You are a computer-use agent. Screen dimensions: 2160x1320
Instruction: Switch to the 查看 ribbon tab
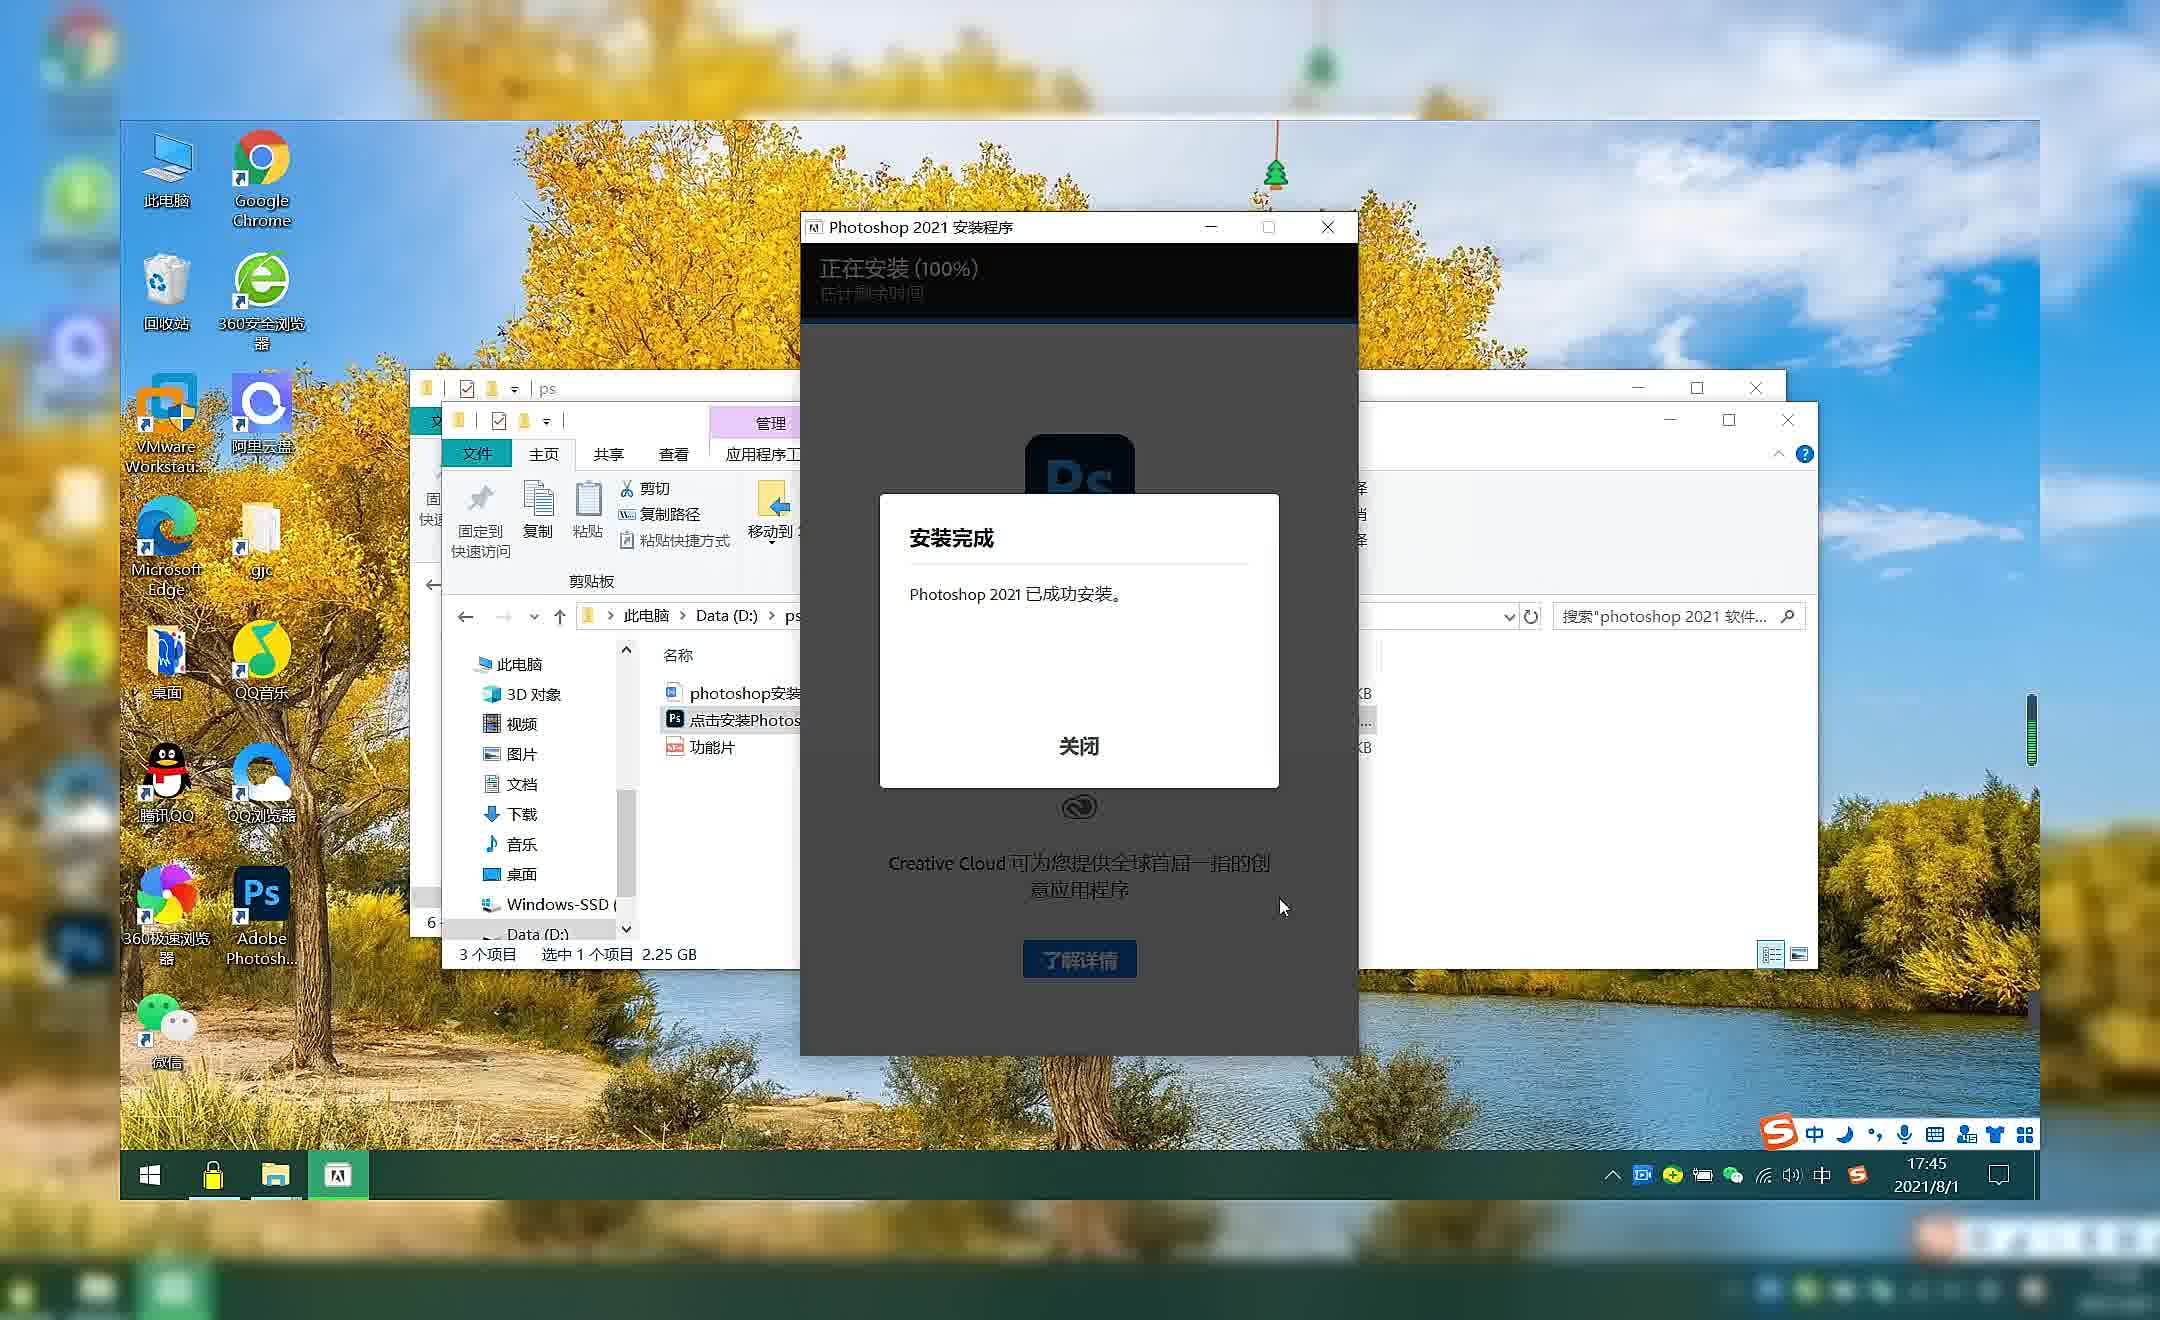pos(673,454)
